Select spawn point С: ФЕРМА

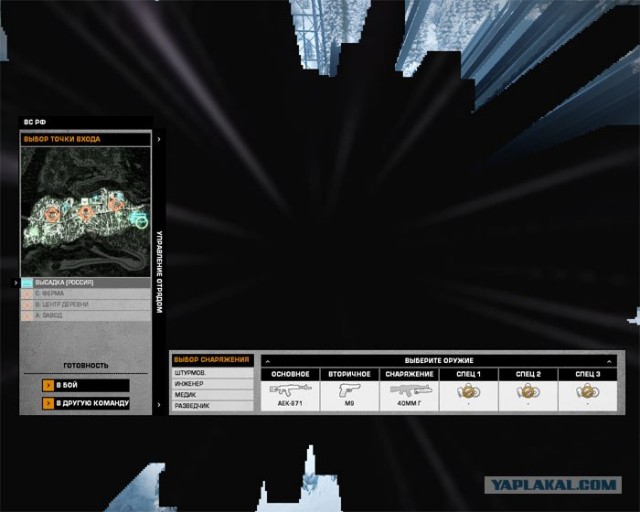coord(86,294)
